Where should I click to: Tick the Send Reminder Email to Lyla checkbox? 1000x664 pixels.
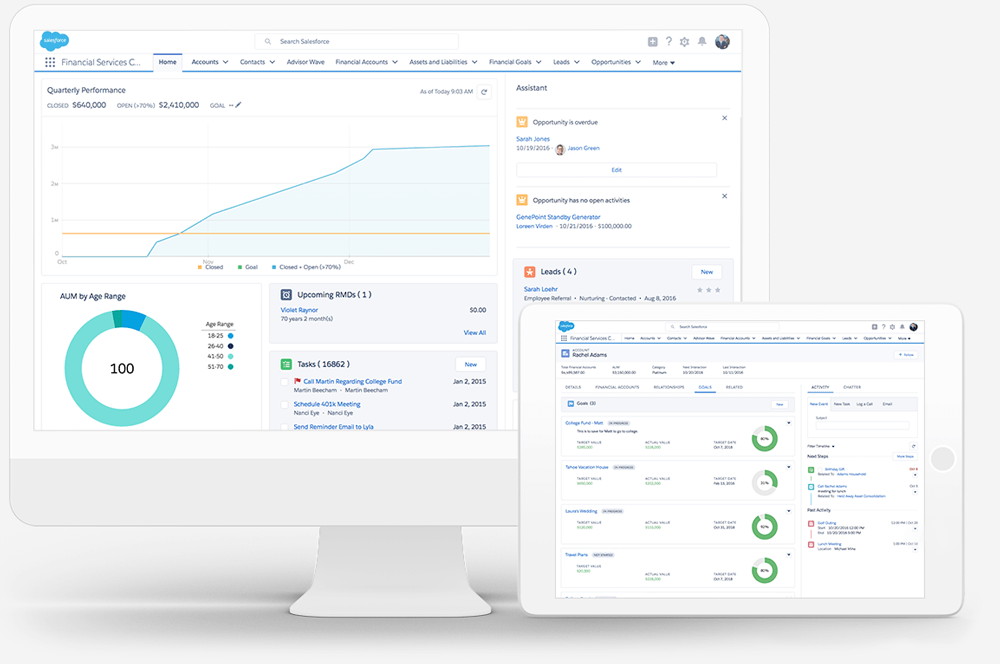(285, 427)
